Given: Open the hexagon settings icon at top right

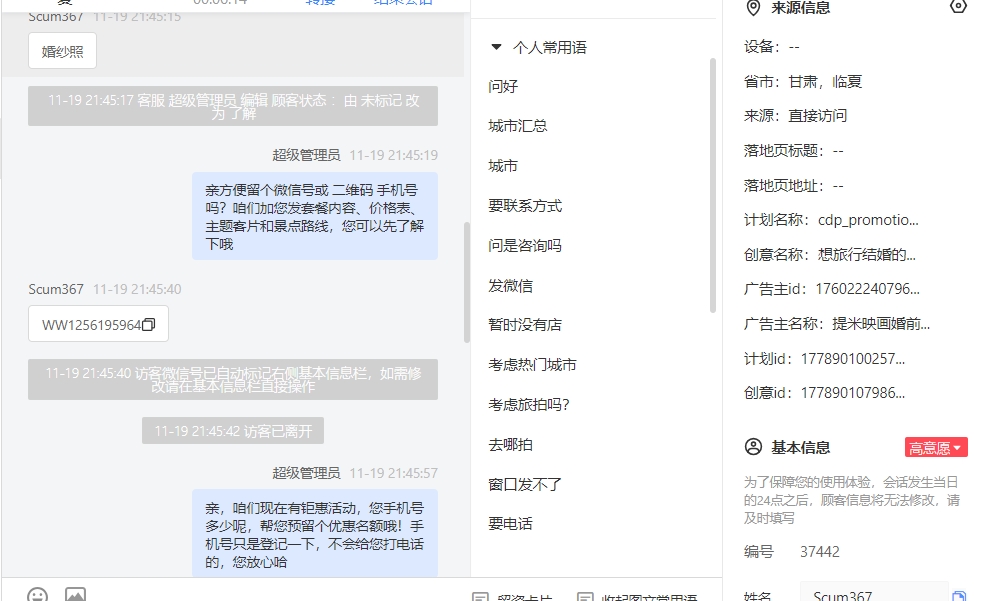Looking at the screenshot, I should point(958,6).
